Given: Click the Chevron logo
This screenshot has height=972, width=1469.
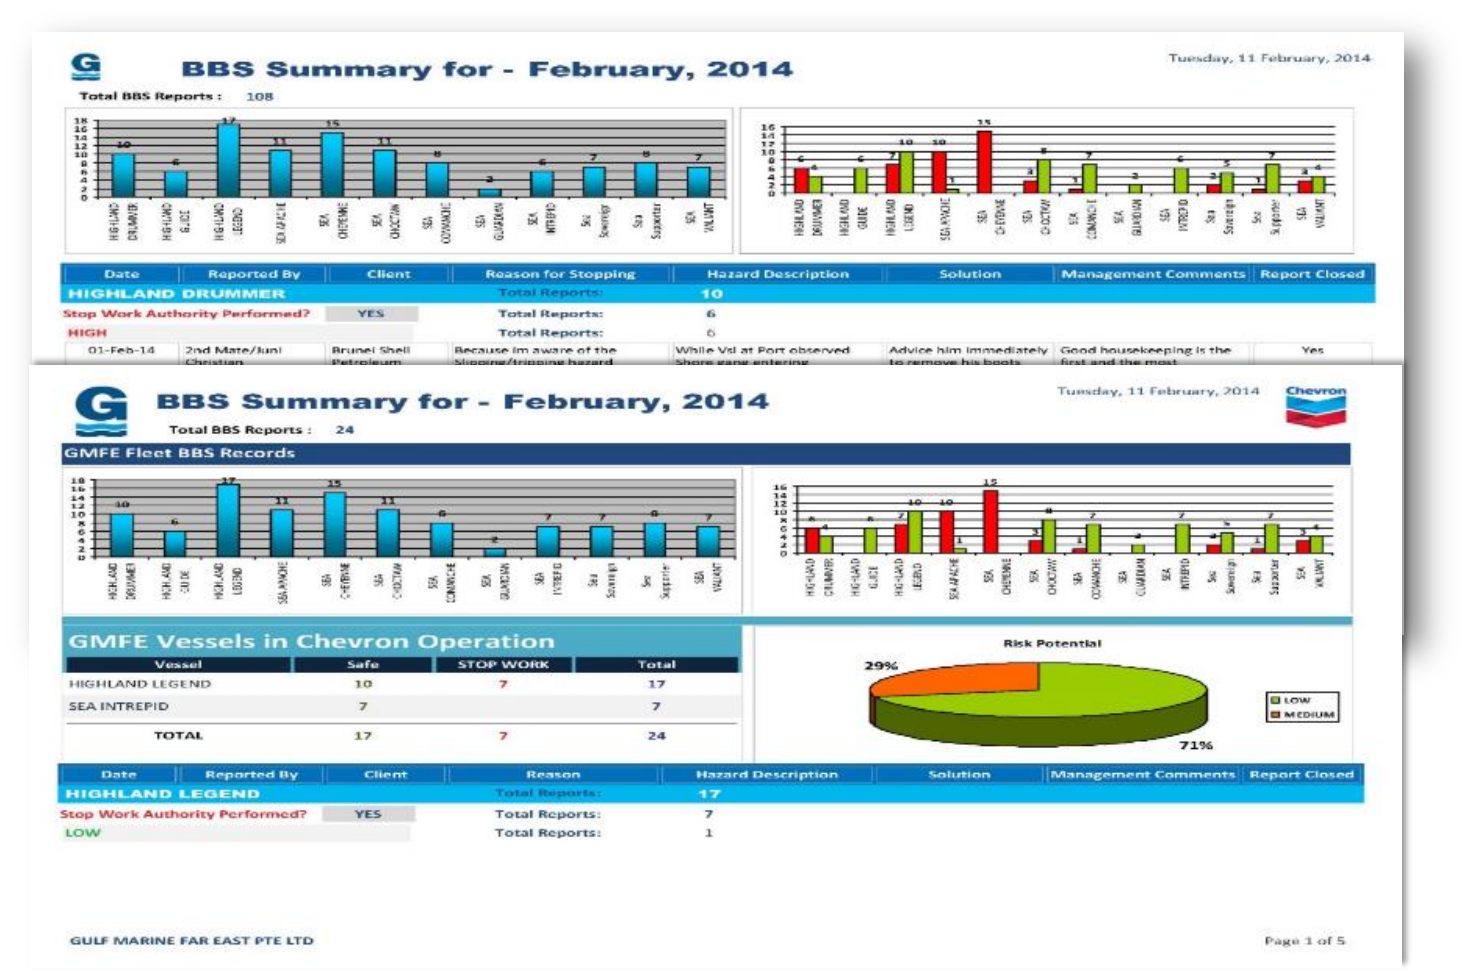Looking at the screenshot, I should point(1315,406).
